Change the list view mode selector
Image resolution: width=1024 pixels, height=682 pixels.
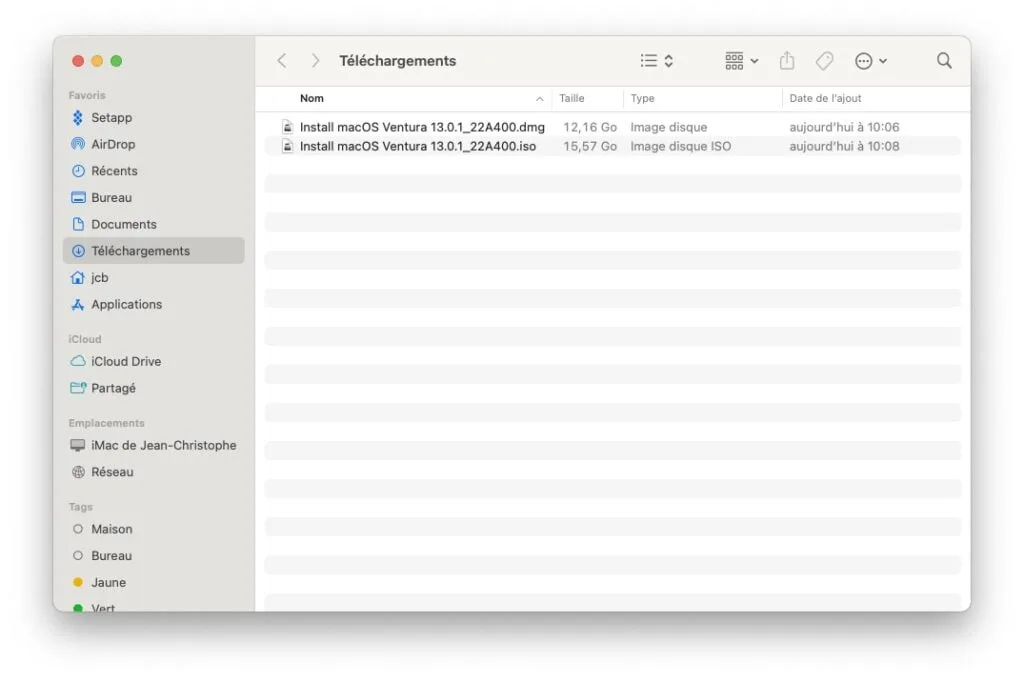pyautogui.click(x=656, y=61)
